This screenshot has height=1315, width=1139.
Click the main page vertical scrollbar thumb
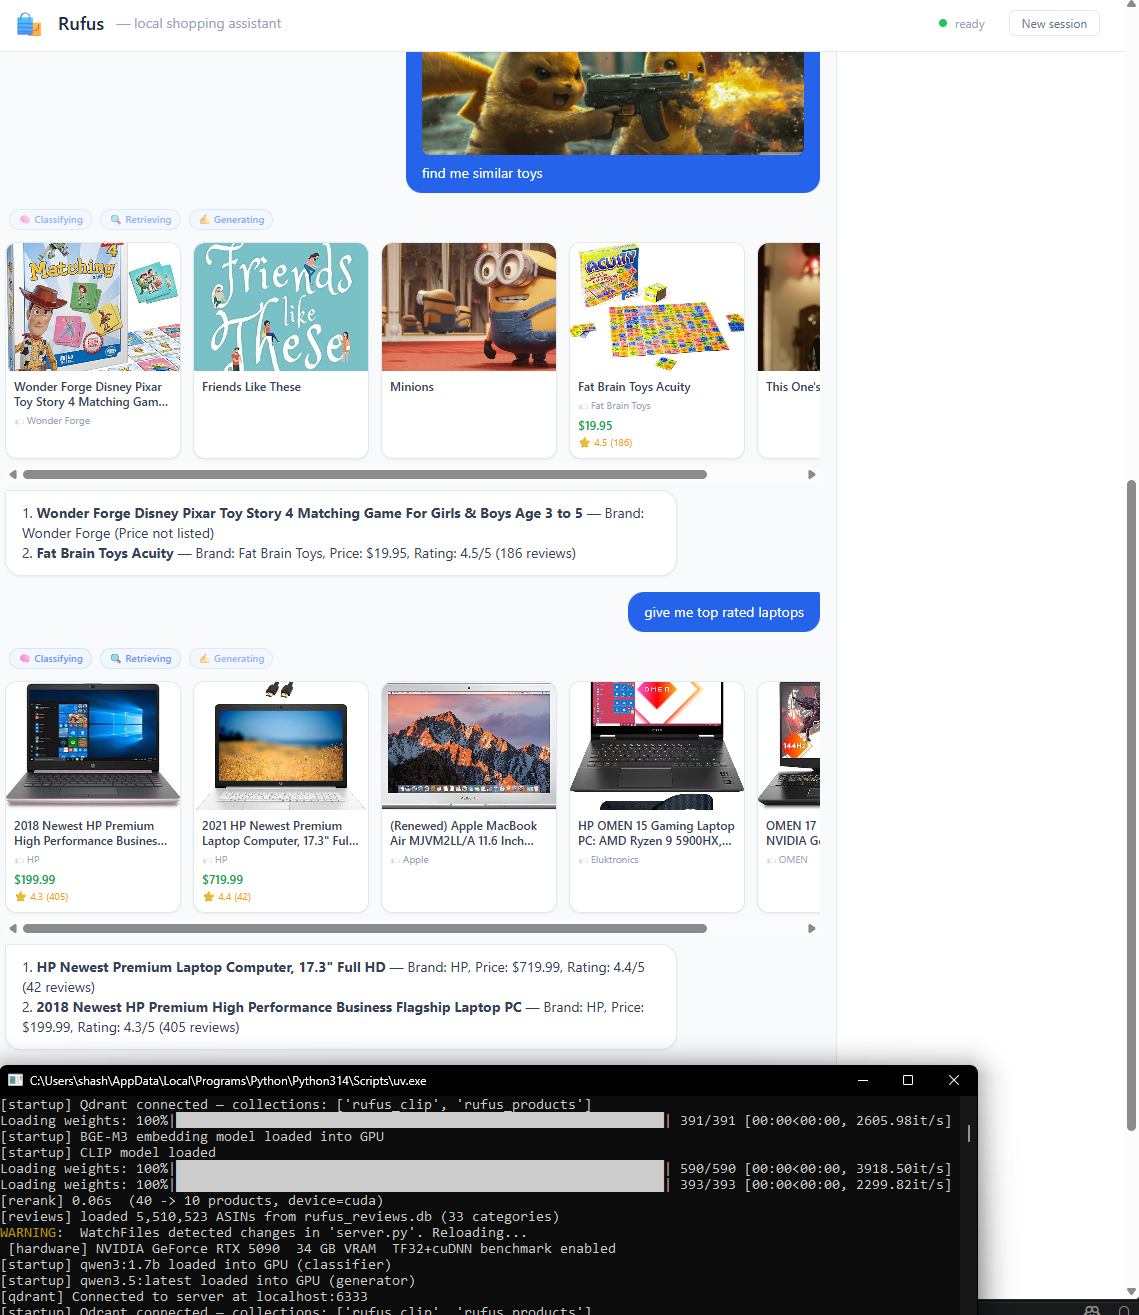click(1131, 805)
